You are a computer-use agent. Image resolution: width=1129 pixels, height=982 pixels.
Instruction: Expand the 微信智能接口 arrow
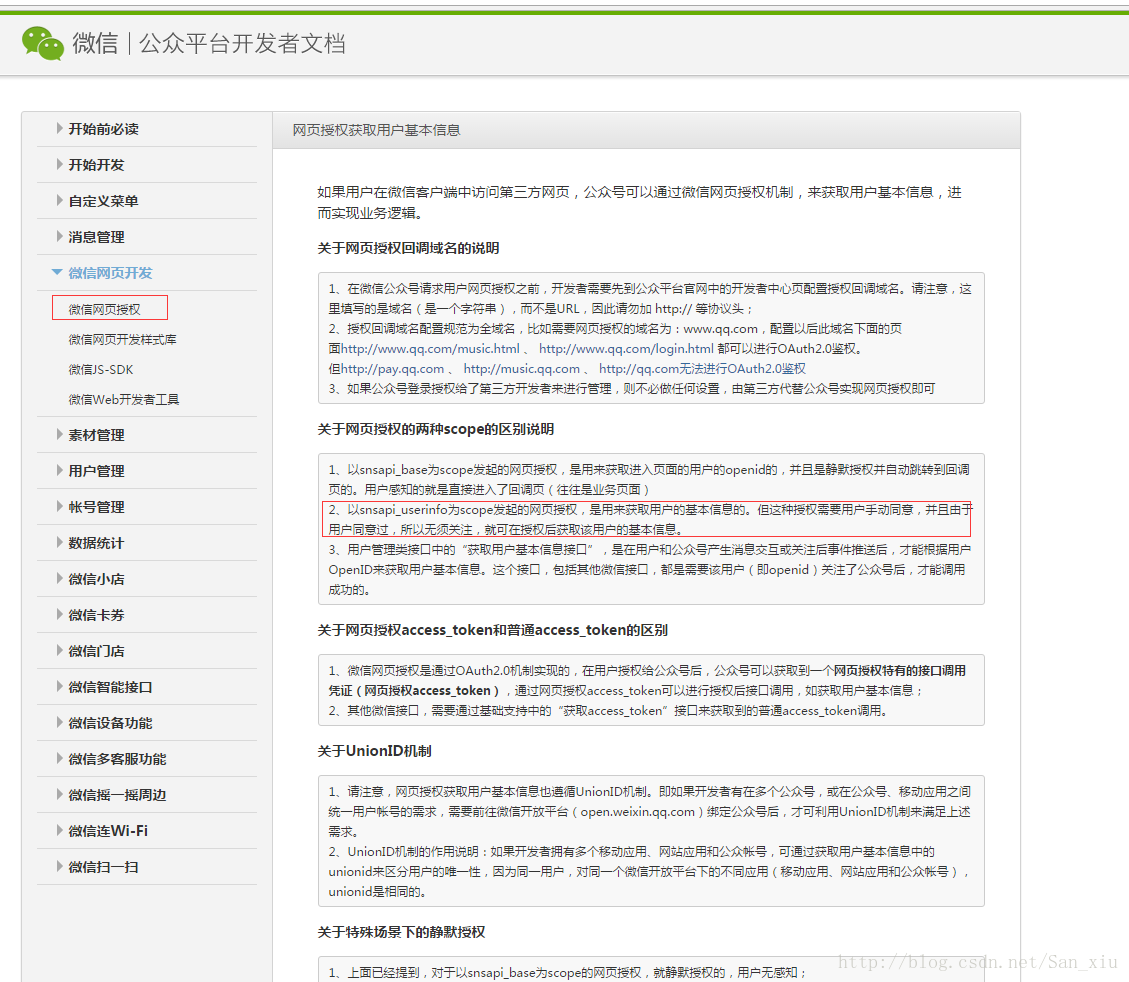(59, 686)
